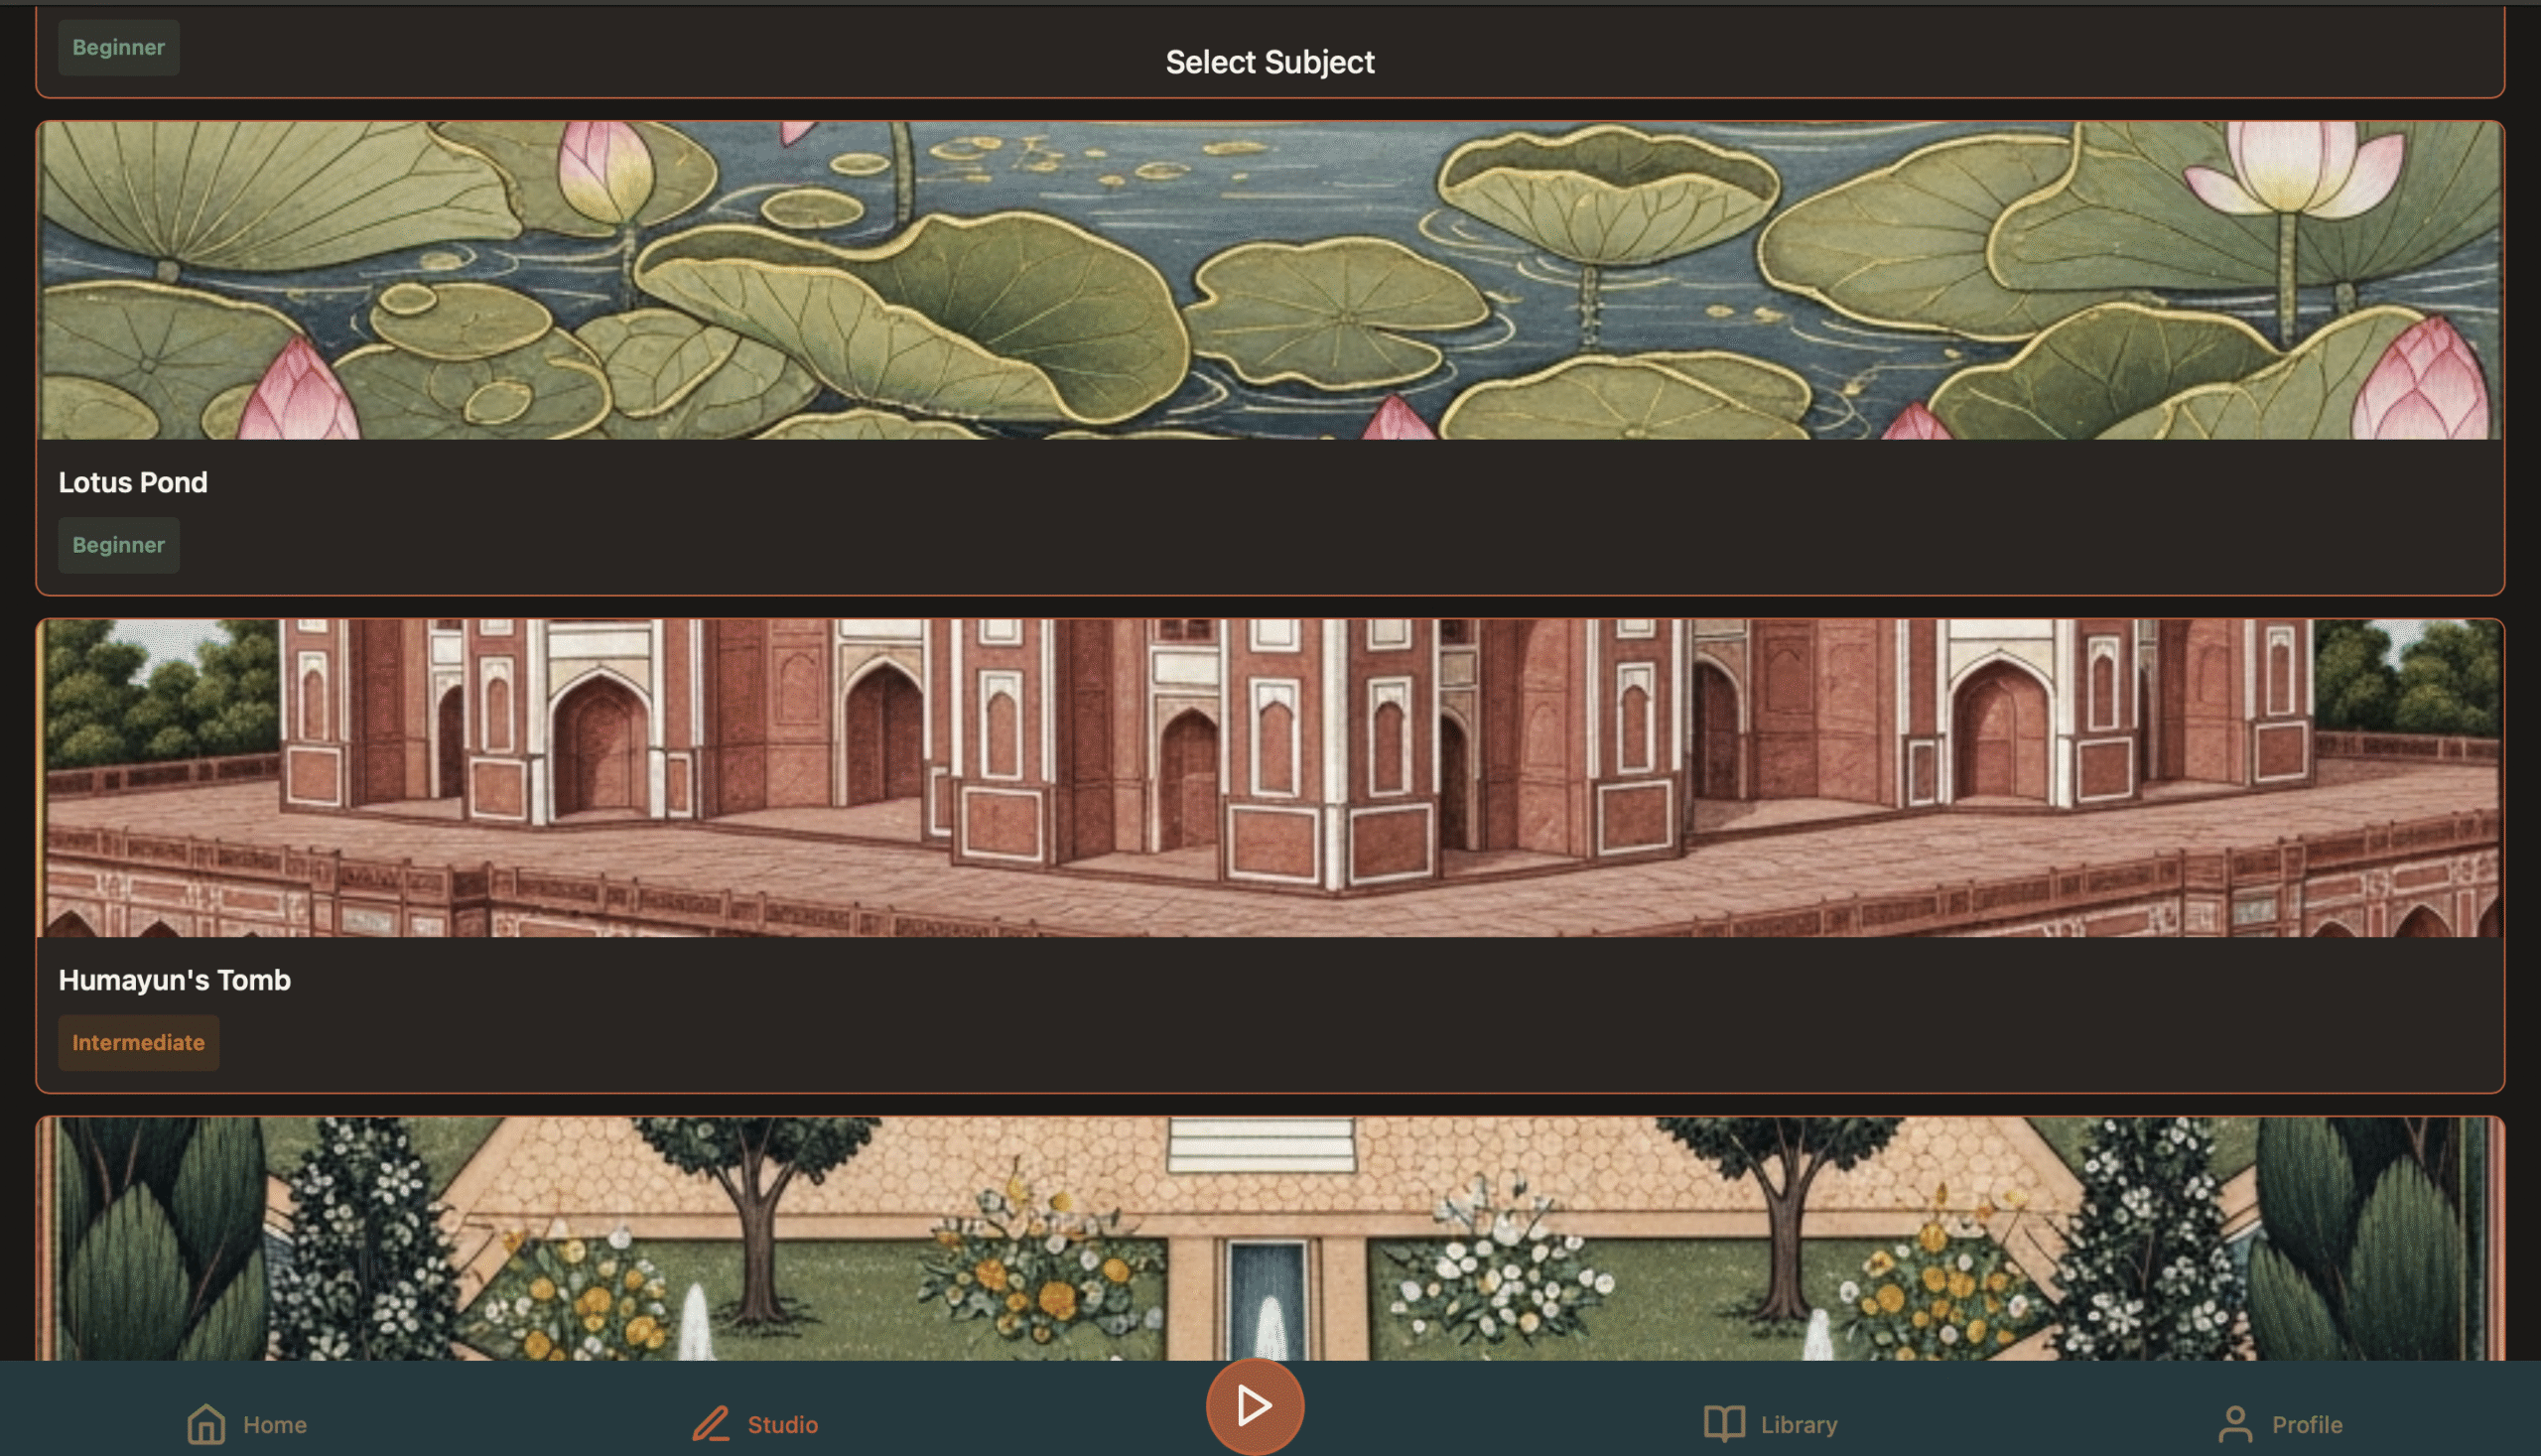Click the Humayun's Tomb title
The image size is (2541, 1456).
pyautogui.click(x=175, y=980)
